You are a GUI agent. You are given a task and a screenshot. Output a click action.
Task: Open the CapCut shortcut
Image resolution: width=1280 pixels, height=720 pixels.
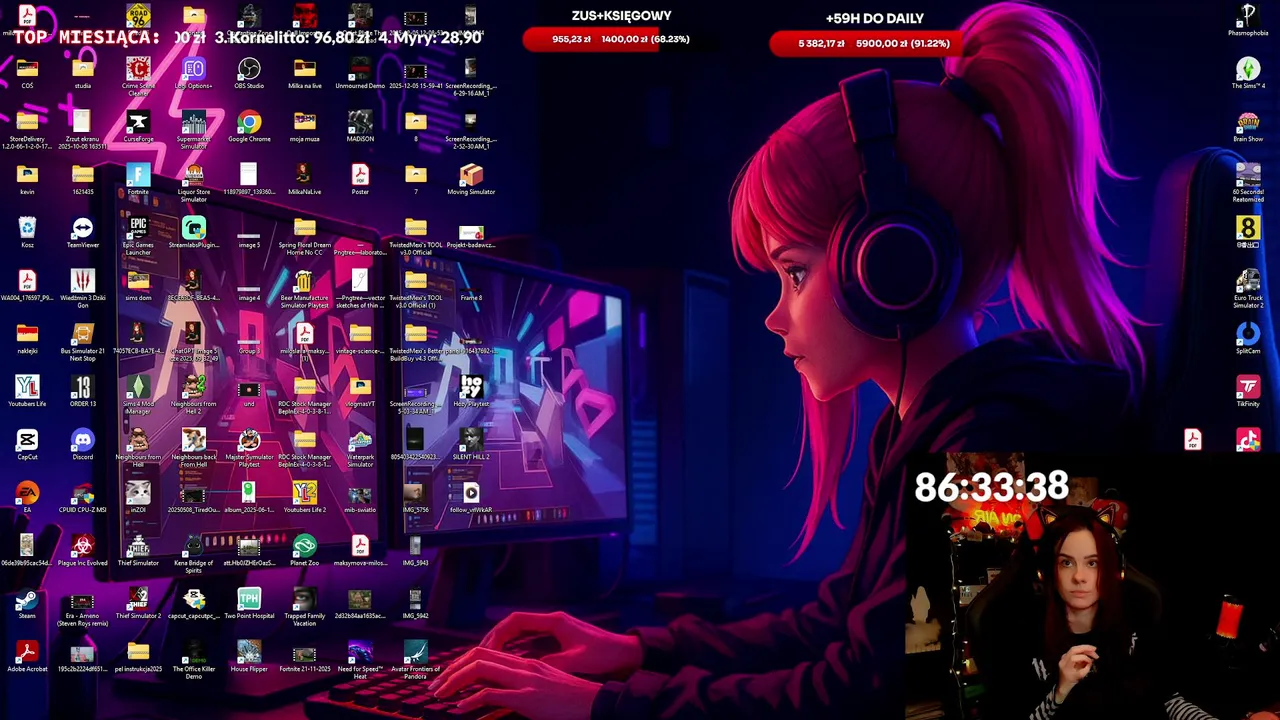(27, 443)
